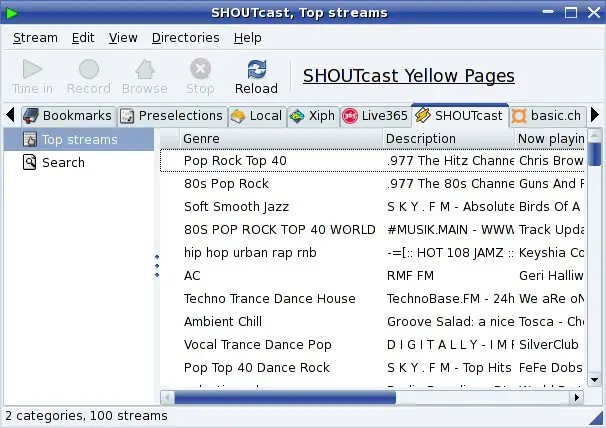Select the Techno Trance Dance House row
The height and width of the screenshot is (428, 606).
[x=372, y=298]
